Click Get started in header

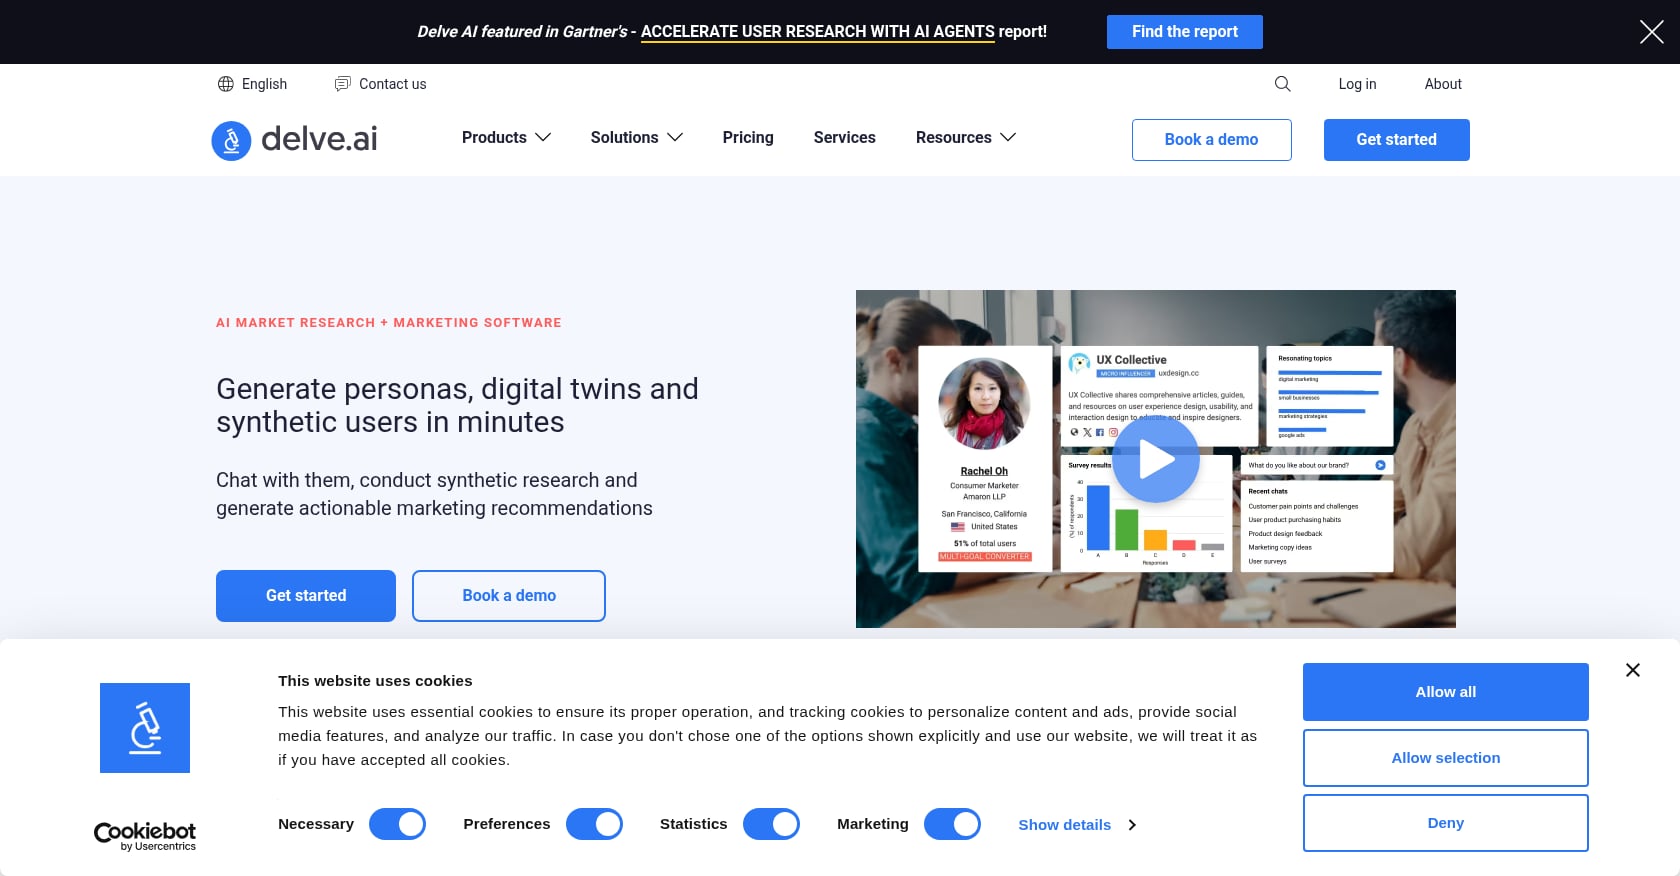pos(1397,140)
